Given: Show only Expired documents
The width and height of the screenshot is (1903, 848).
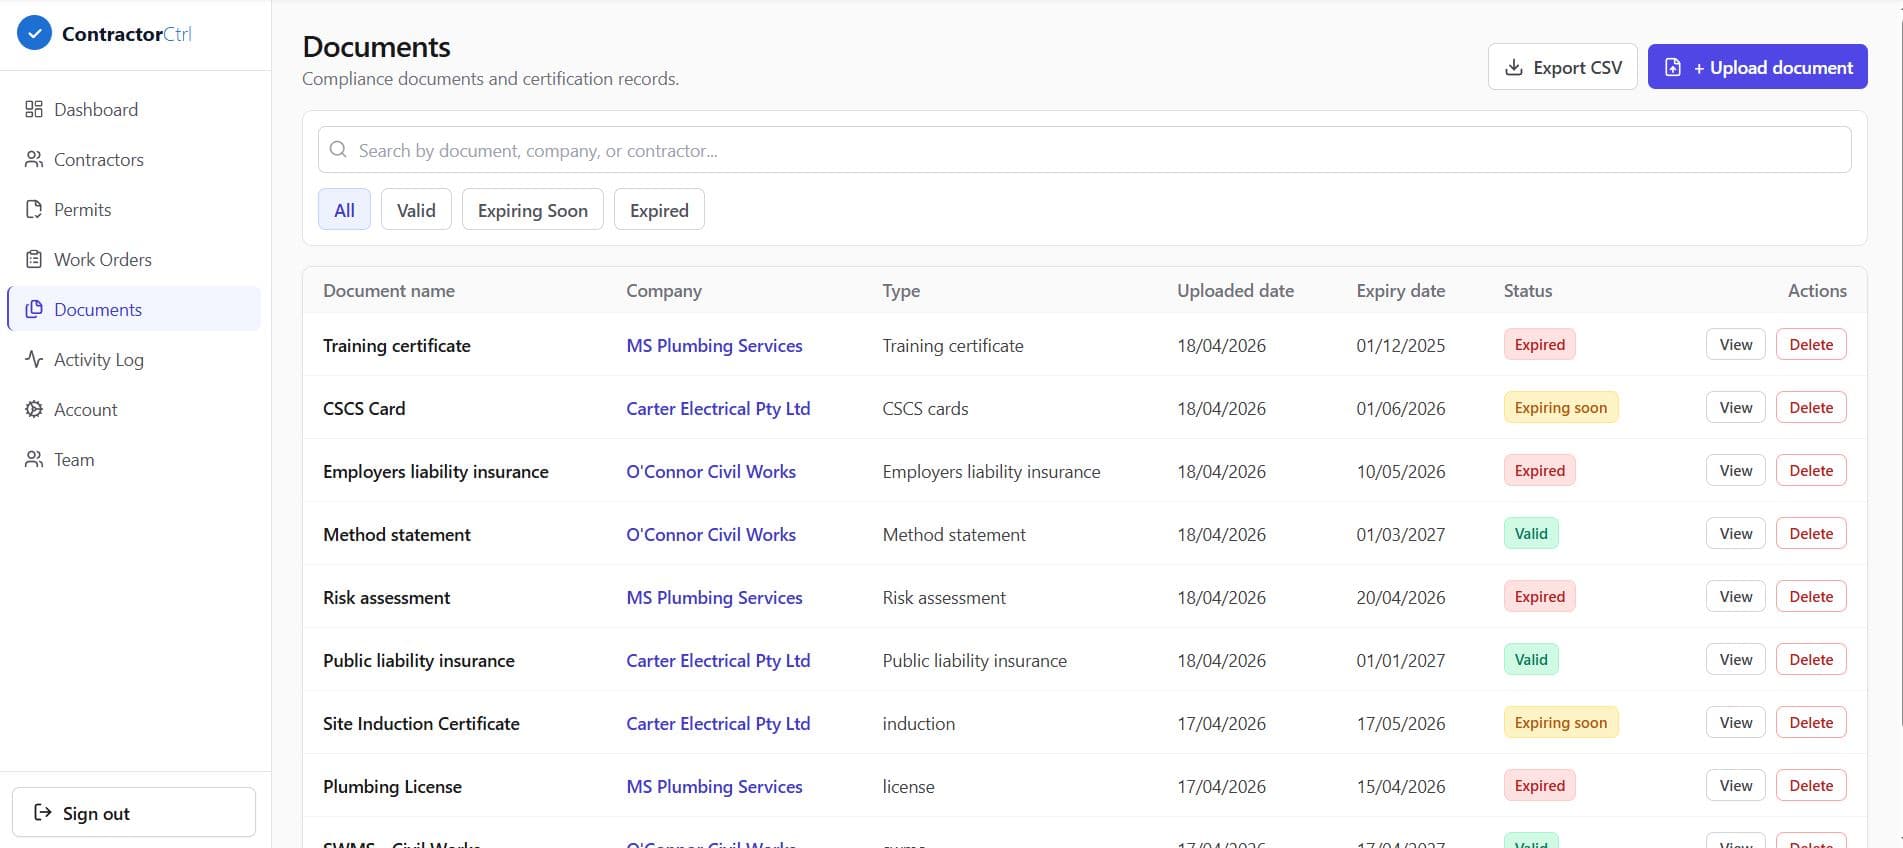Looking at the screenshot, I should click(659, 210).
